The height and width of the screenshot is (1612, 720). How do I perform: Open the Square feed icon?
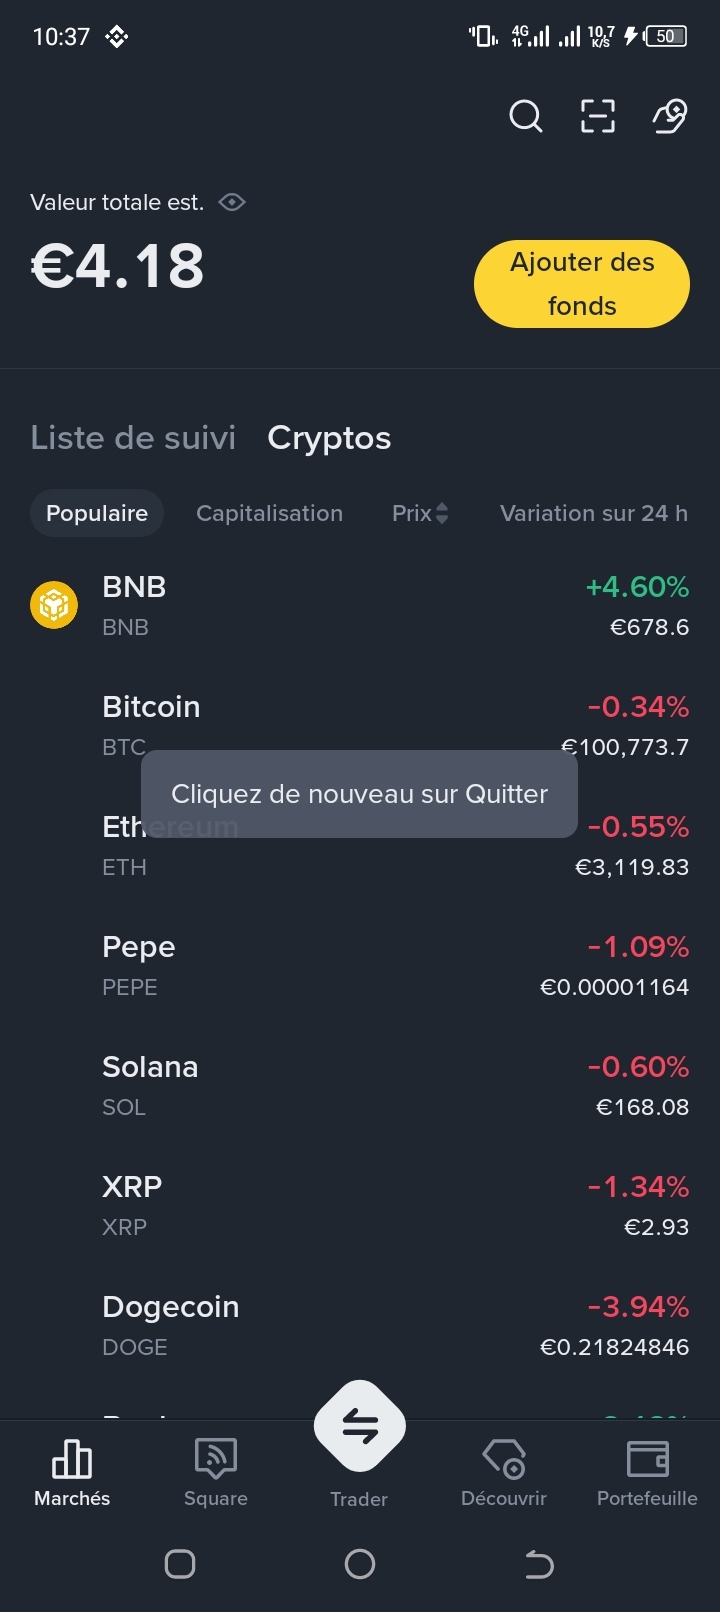pos(216,1459)
